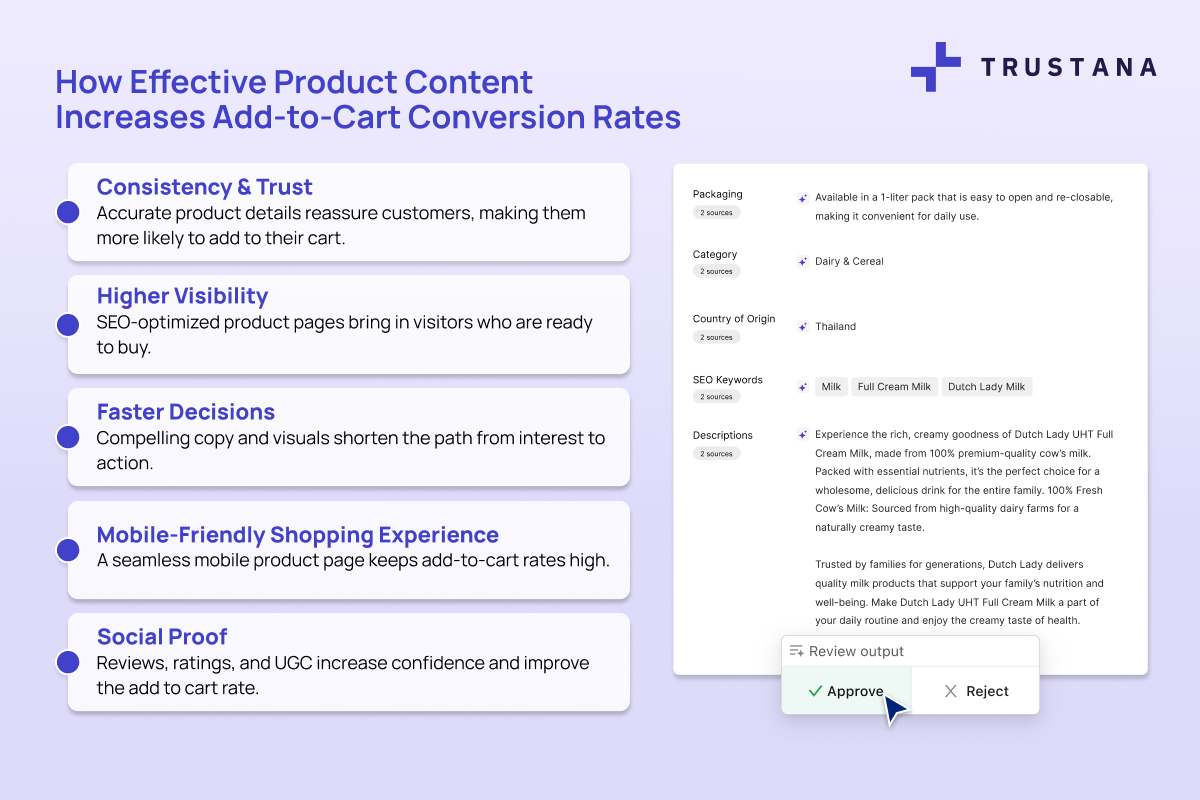Click the Descriptions field label
Image resolution: width=1200 pixels, height=800 pixels.
(723, 435)
